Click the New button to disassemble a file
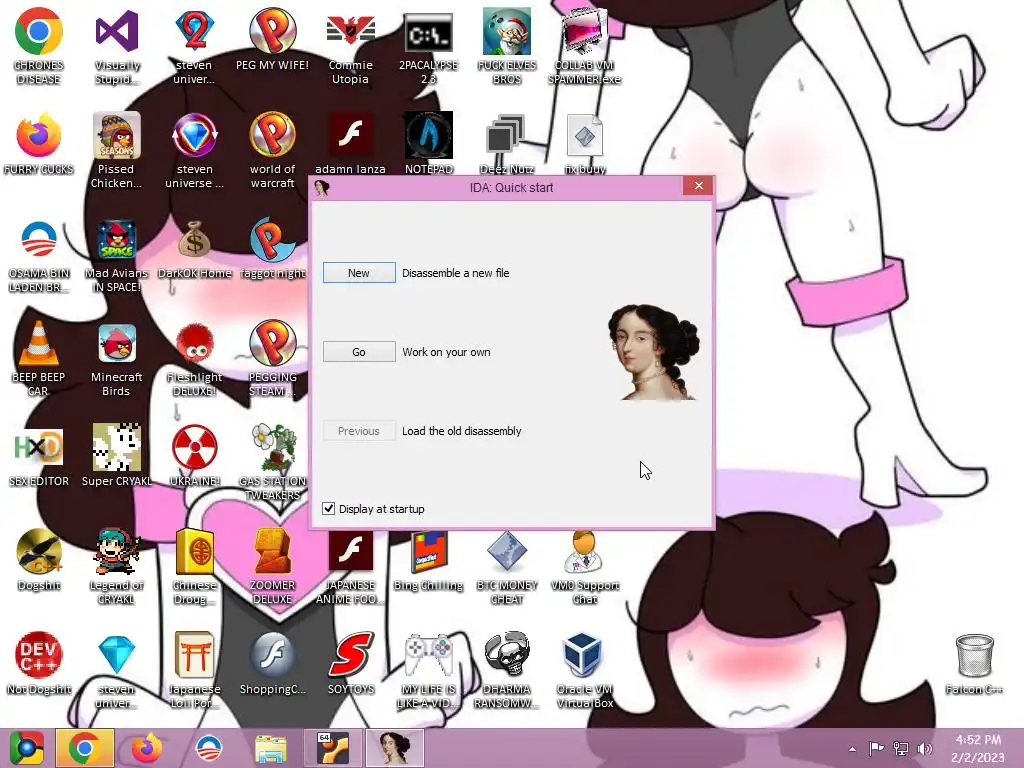 359,273
